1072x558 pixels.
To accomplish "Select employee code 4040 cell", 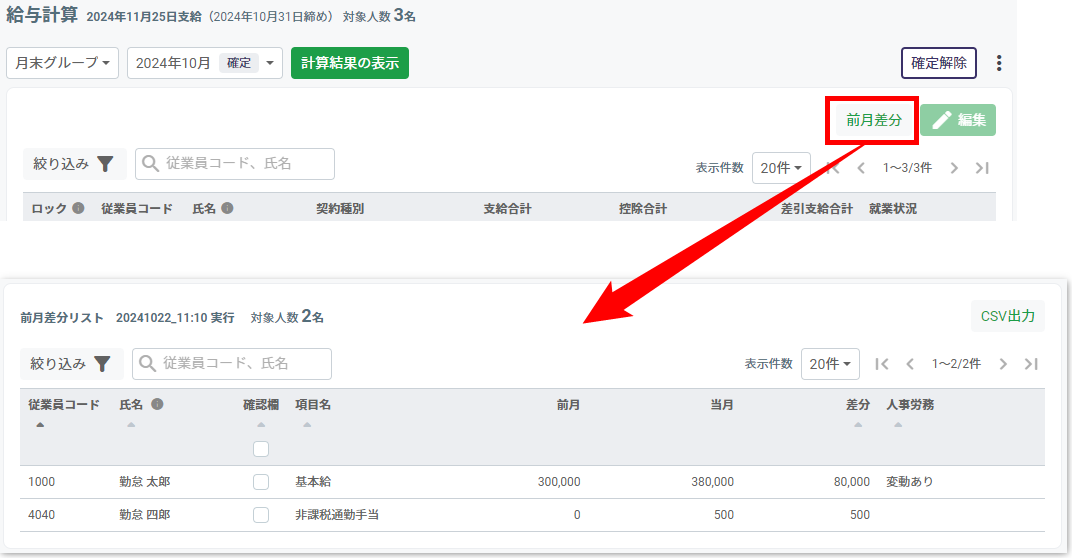I will click(x=42, y=515).
